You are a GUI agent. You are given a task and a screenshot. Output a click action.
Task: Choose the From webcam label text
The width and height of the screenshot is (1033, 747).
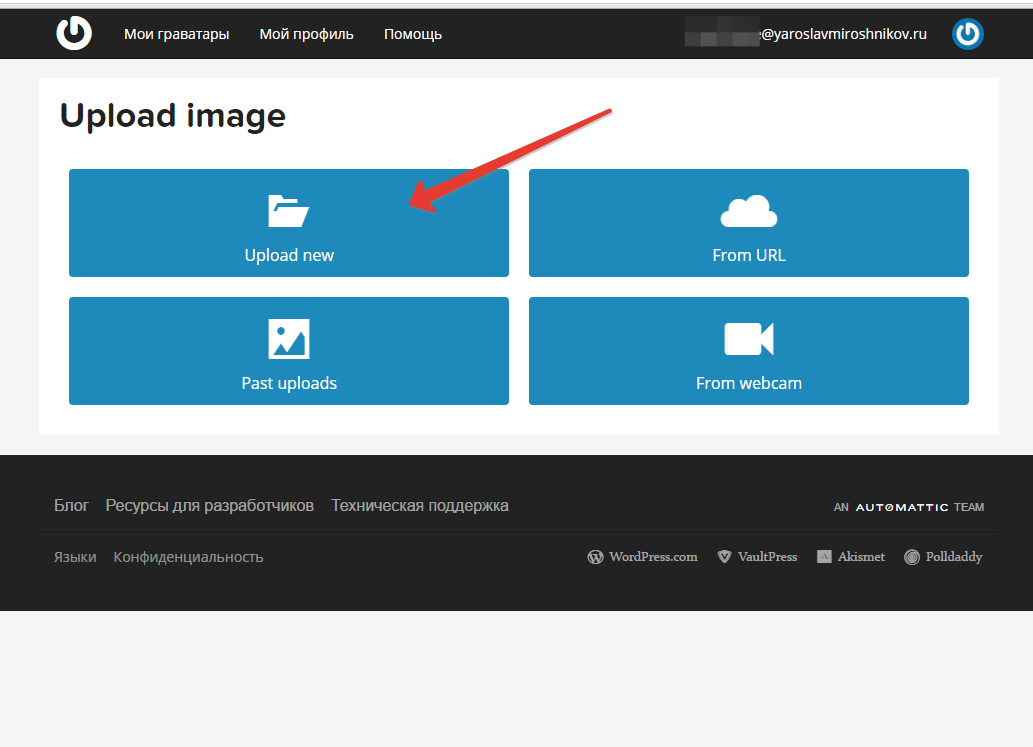point(748,383)
